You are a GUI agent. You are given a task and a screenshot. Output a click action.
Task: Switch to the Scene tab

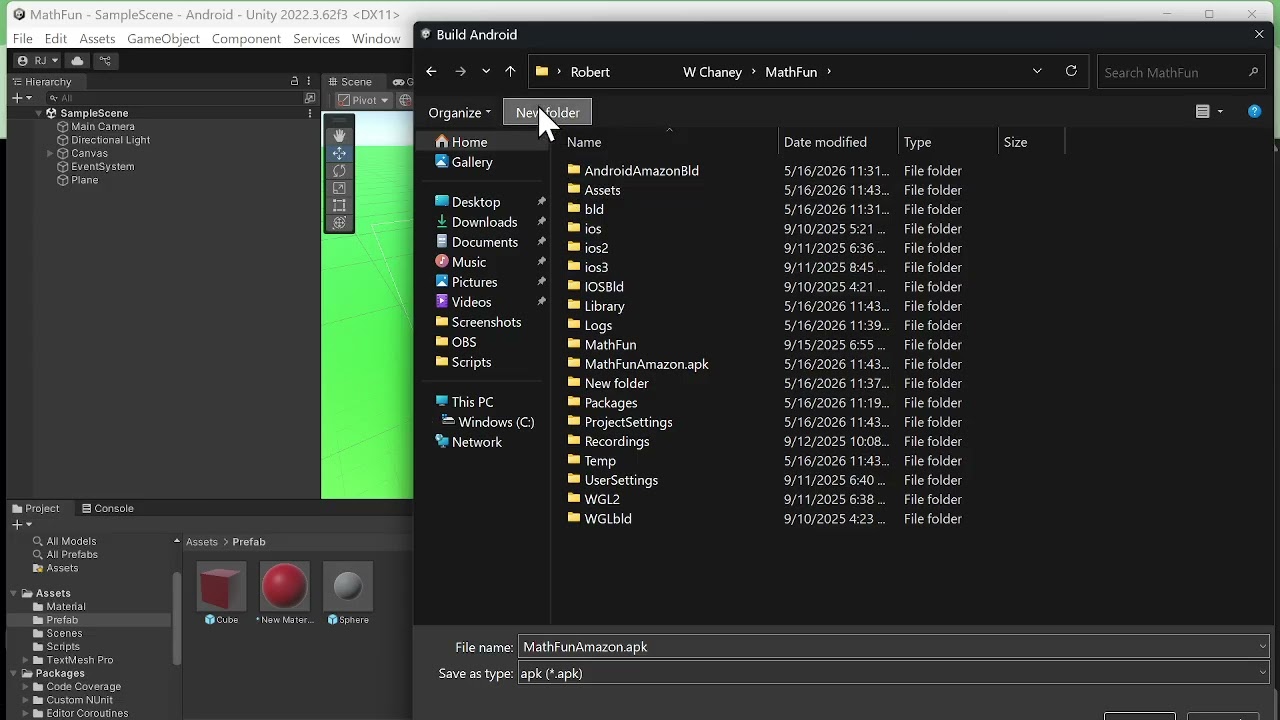point(350,81)
